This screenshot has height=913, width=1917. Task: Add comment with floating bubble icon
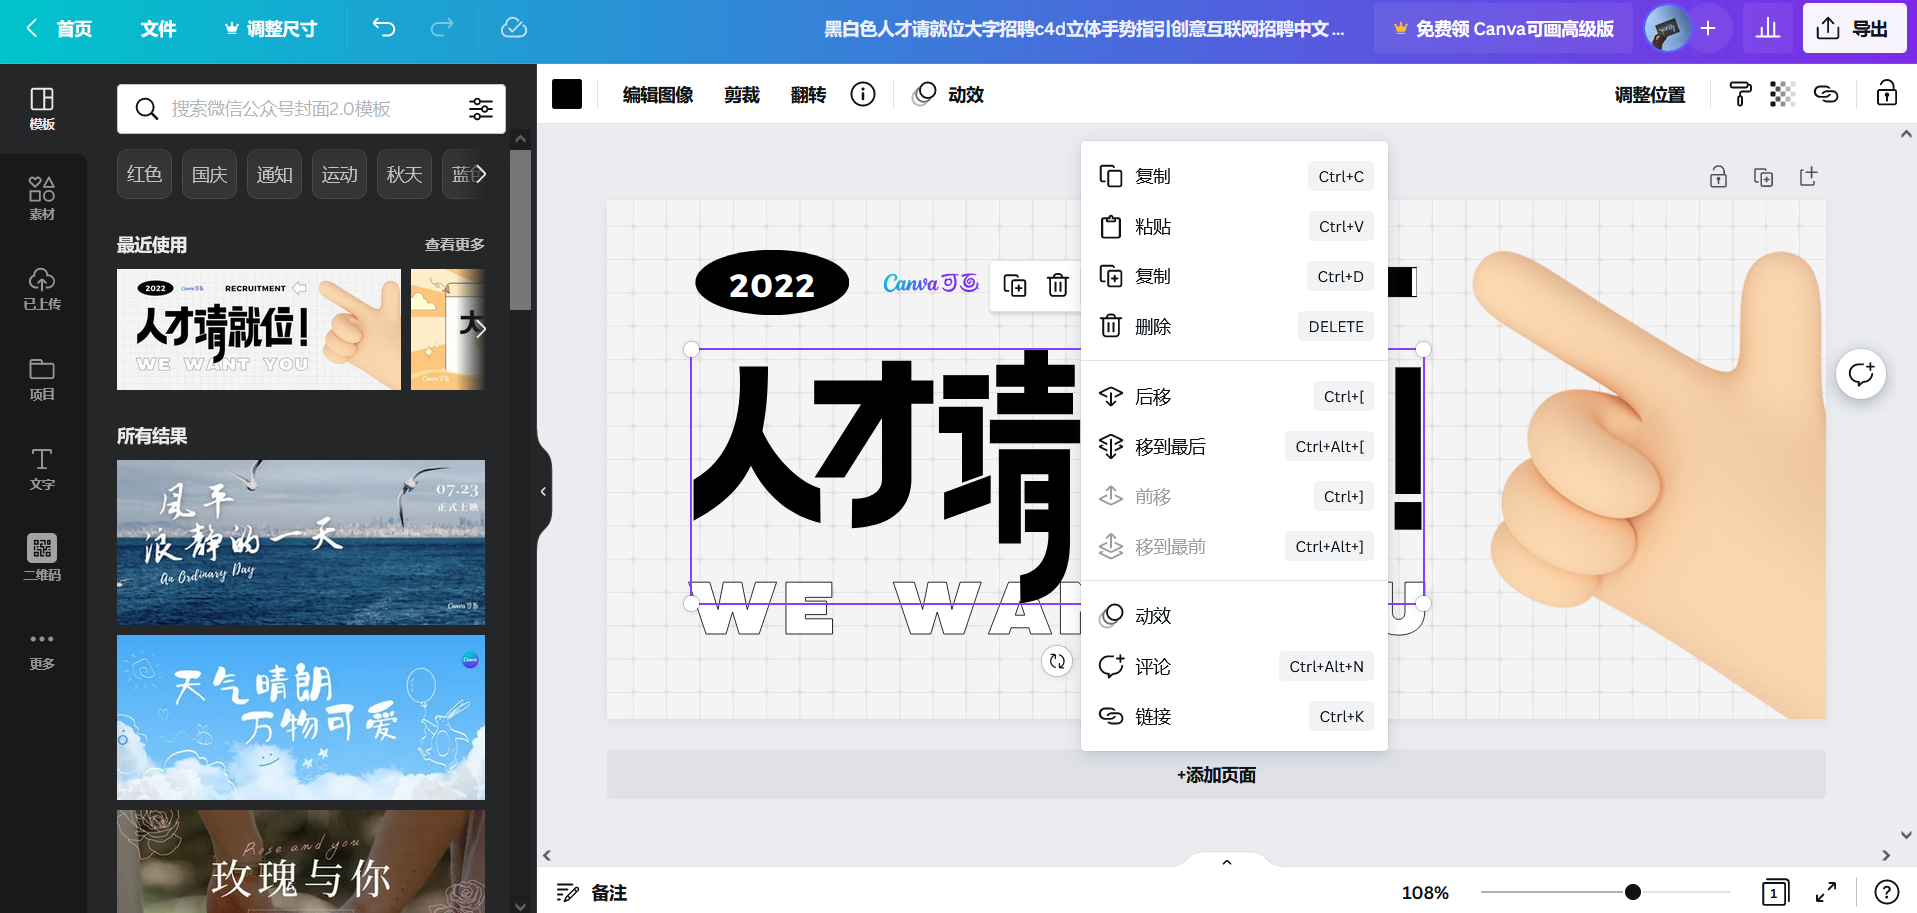click(1861, 375)
